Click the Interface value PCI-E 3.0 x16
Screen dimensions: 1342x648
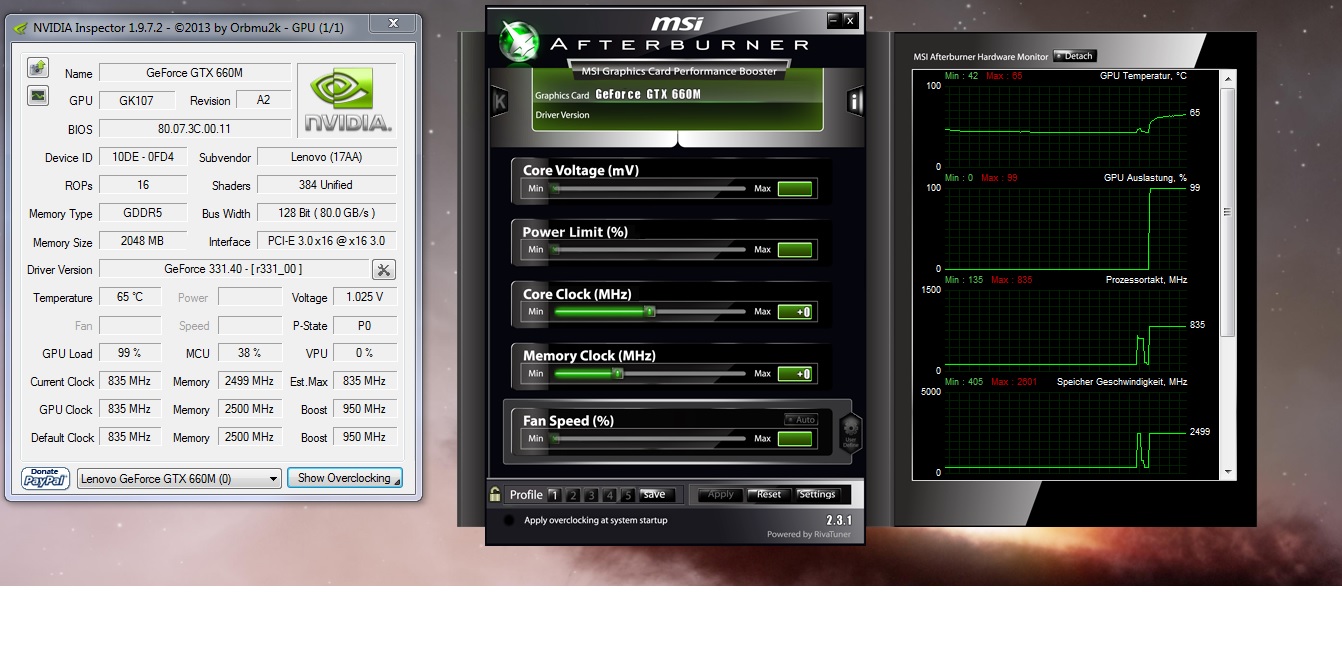327,241
